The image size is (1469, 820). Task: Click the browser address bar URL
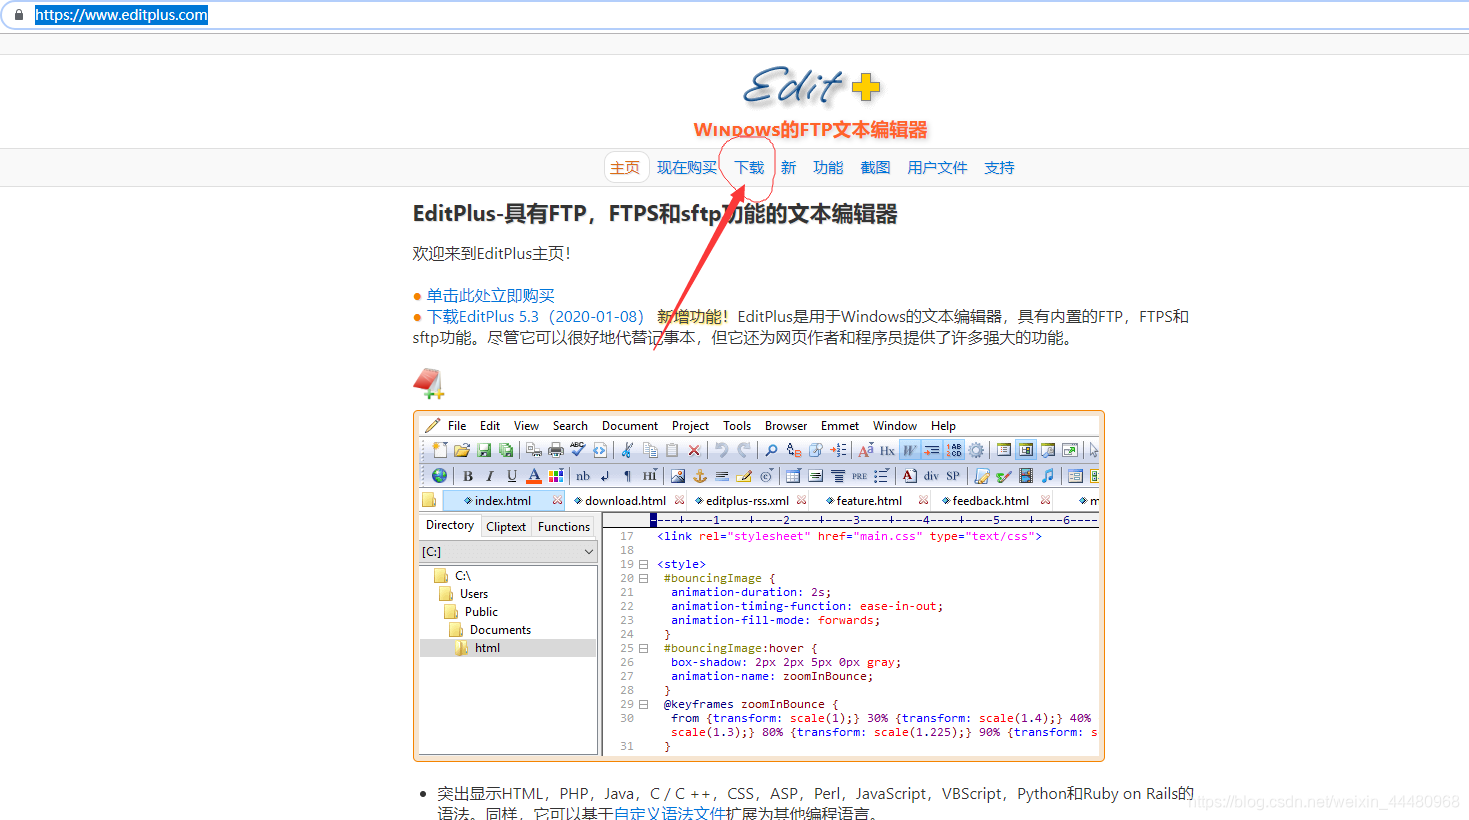[x=121, y=15]
